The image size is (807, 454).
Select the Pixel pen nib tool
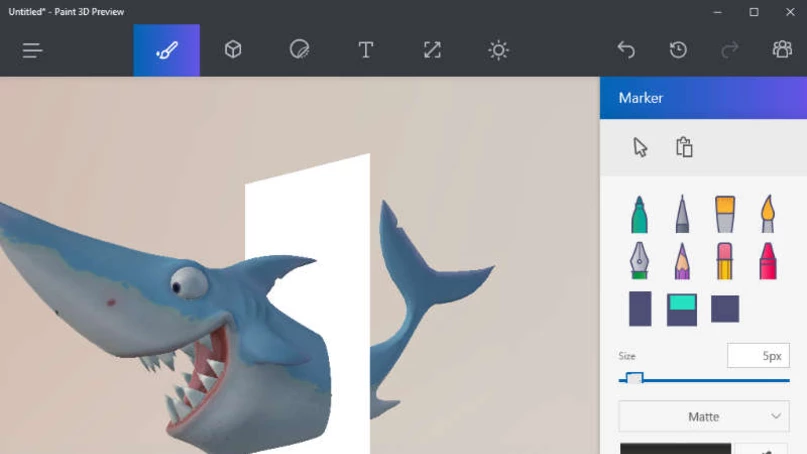pyautogui.click(x=639, y=260)
